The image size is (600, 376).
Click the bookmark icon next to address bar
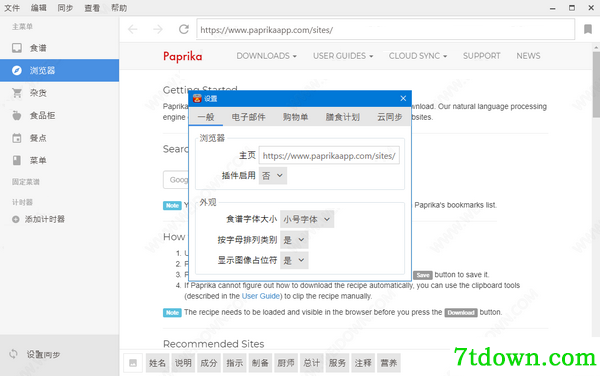(x=588, y=29)
